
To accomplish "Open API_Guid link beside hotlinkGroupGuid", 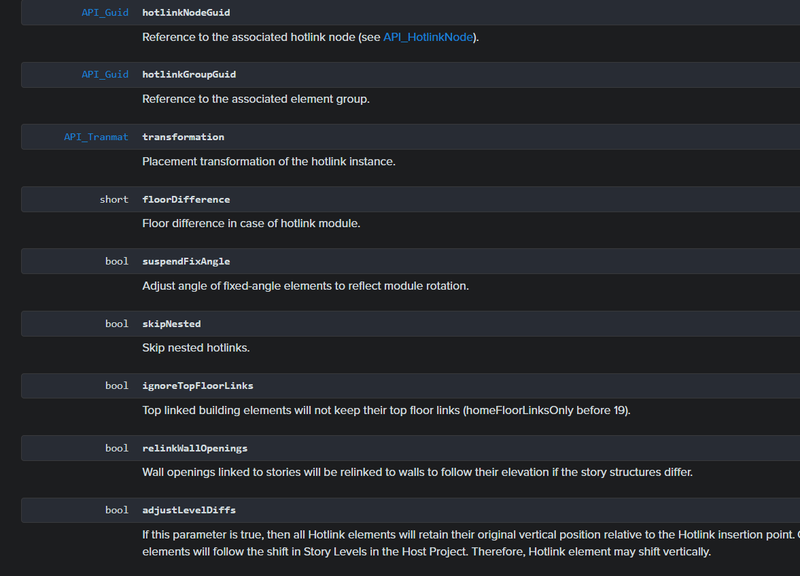I will [x=105, y=74].
